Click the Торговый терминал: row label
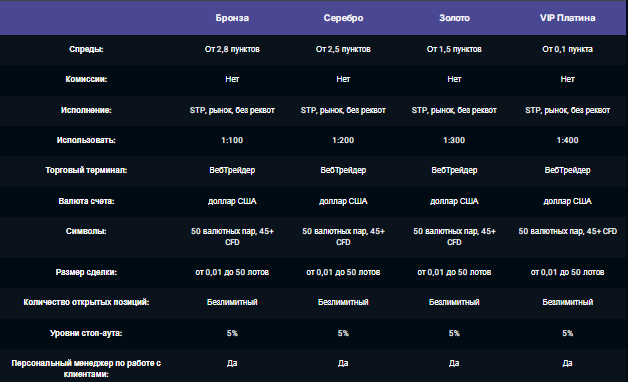628x382 pixels. pos(86,170)
